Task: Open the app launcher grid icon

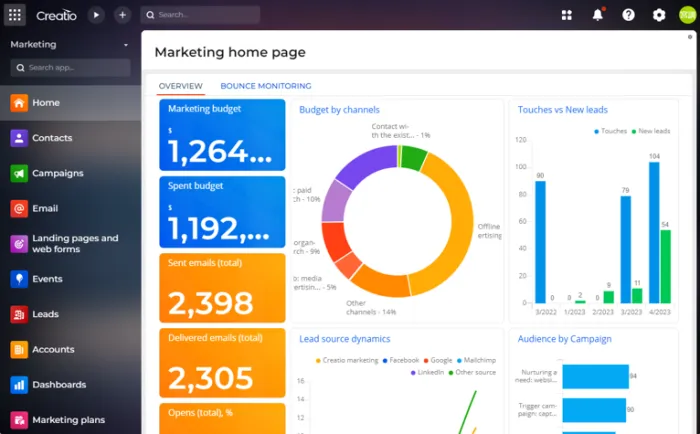Action: click(15, 15)
